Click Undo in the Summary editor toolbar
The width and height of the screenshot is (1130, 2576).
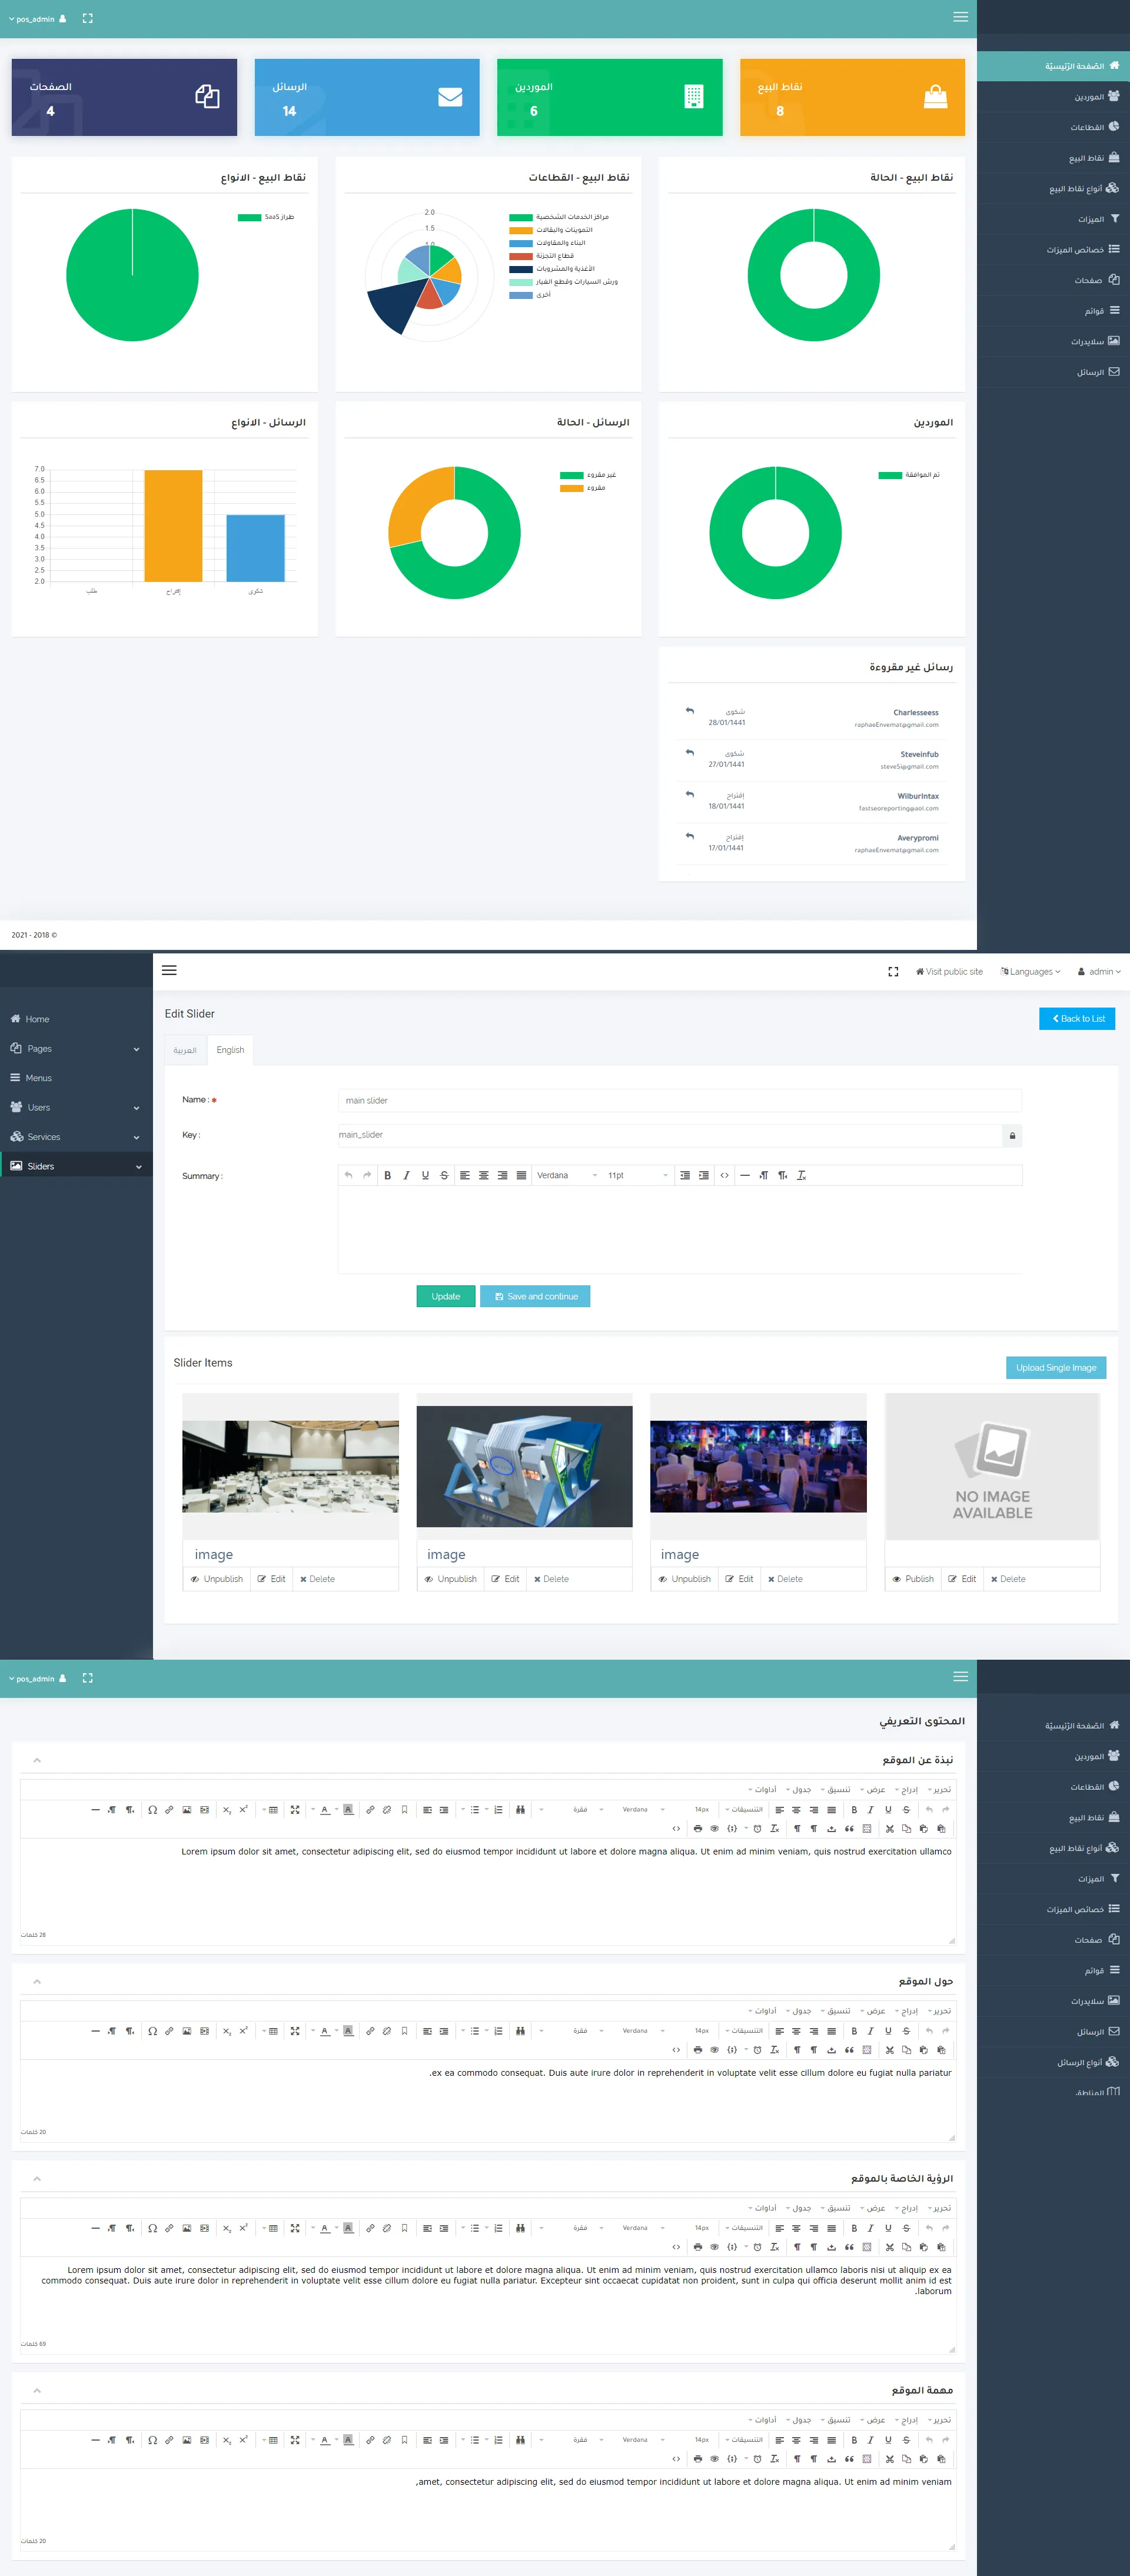tap(348, 1175)
